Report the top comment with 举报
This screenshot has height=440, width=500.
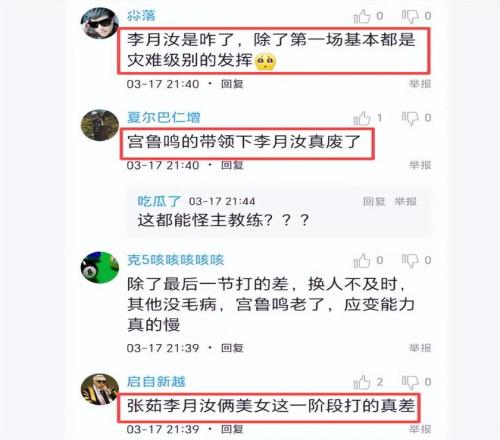[x=420, y=84]
